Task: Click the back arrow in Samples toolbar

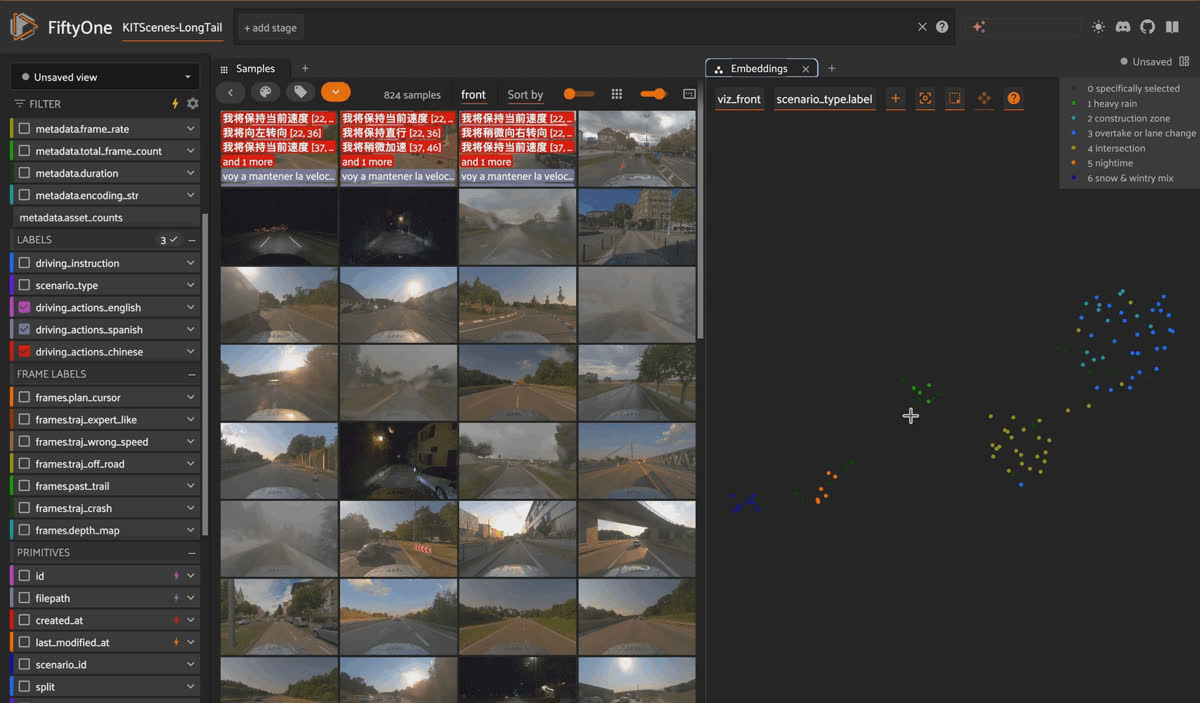Action: tap(230, 93)
